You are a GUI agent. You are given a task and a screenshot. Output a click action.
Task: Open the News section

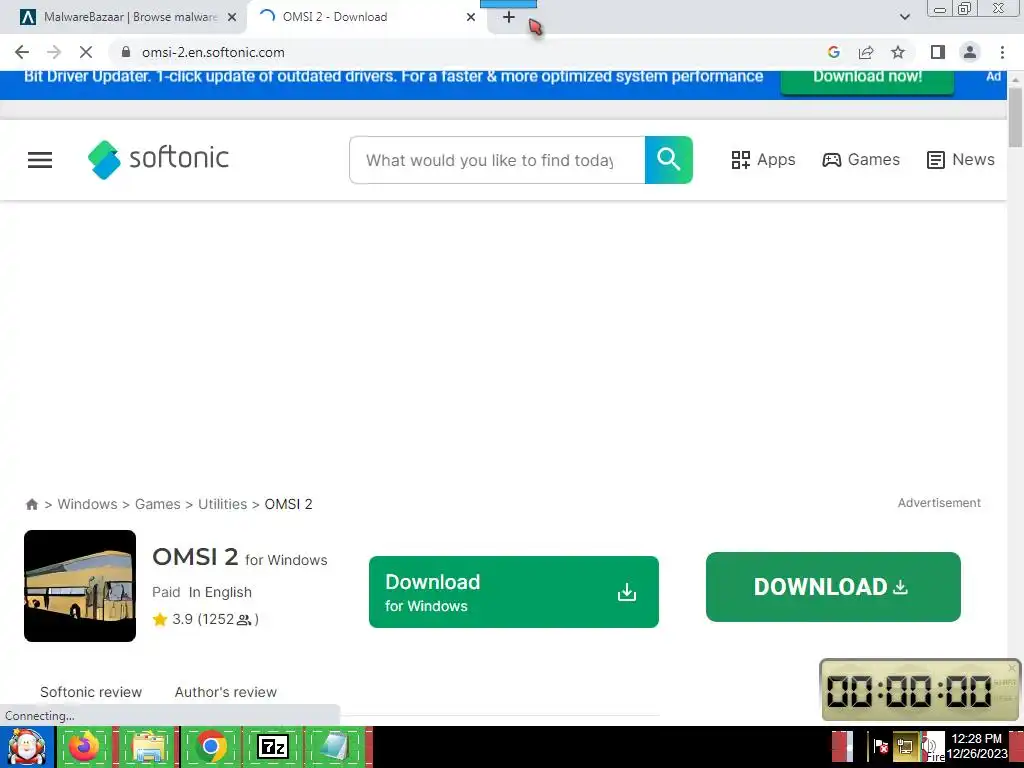(961, 160)
